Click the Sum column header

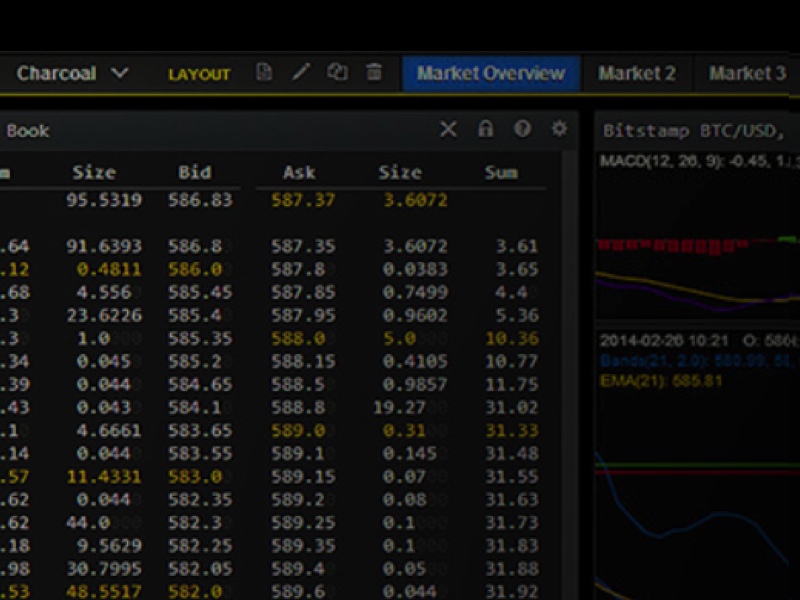click(501, 172)
